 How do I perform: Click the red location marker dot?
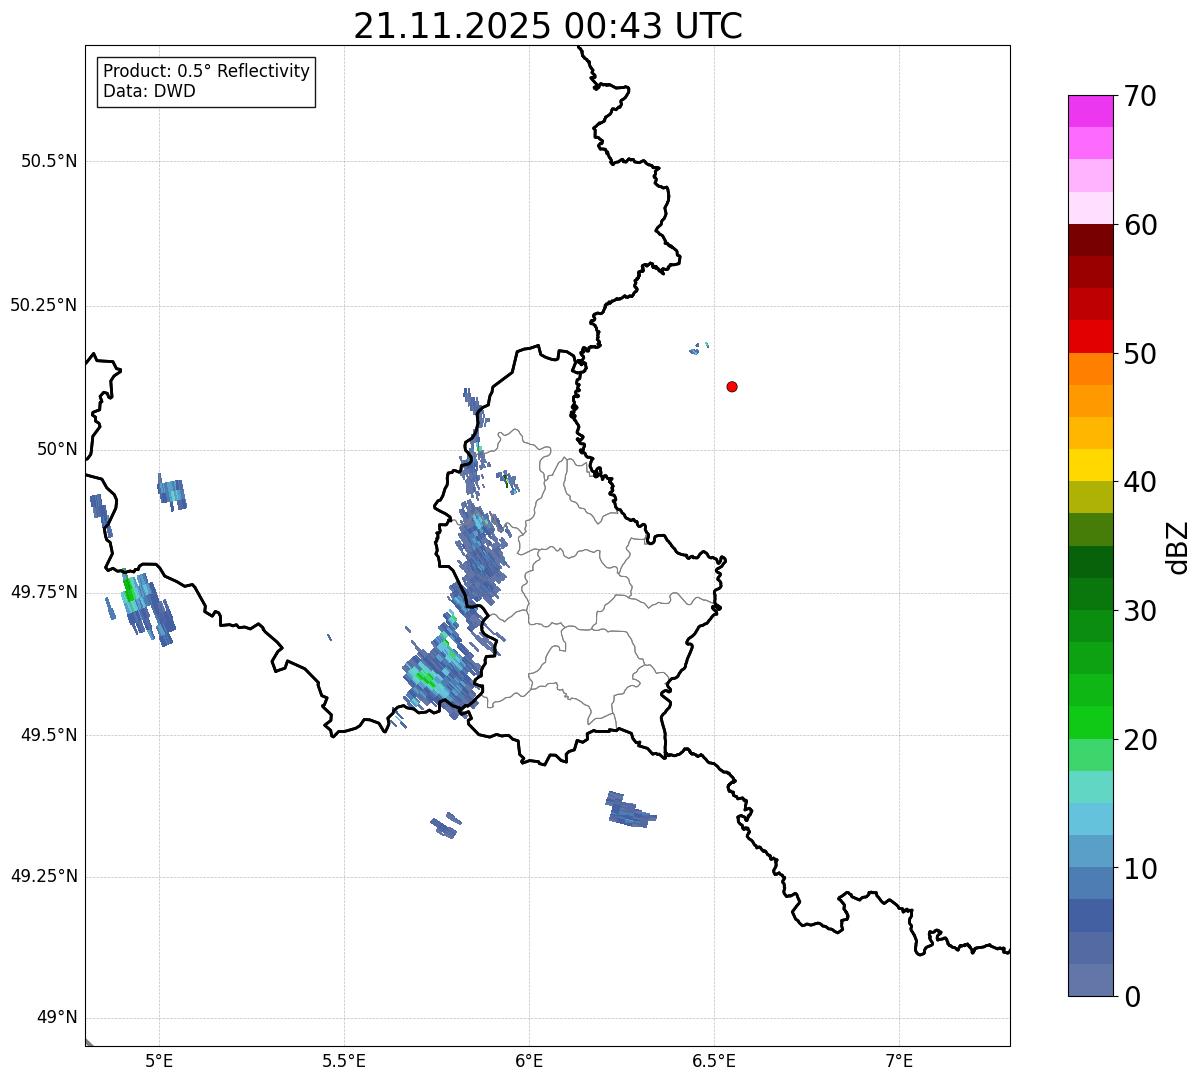coord(732,386)
